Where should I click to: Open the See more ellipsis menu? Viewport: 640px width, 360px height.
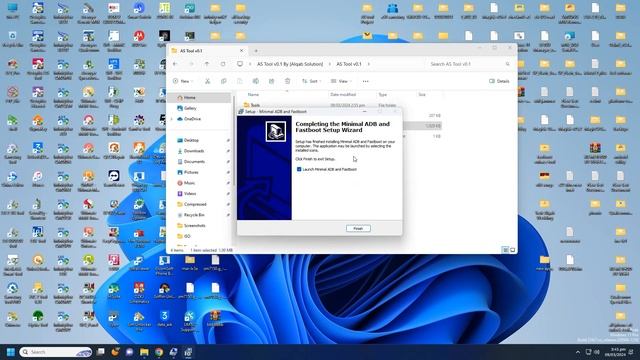(x=365, y=81)
